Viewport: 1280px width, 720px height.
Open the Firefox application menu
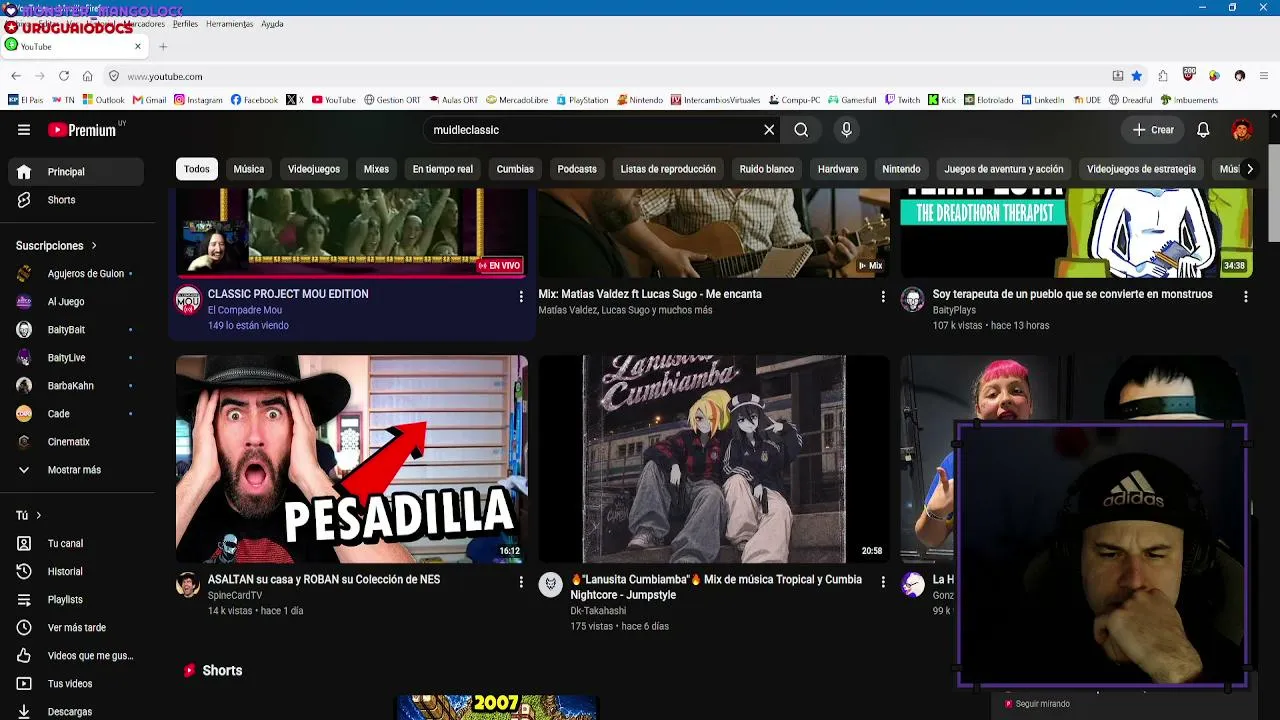(x=1264, y=76)
